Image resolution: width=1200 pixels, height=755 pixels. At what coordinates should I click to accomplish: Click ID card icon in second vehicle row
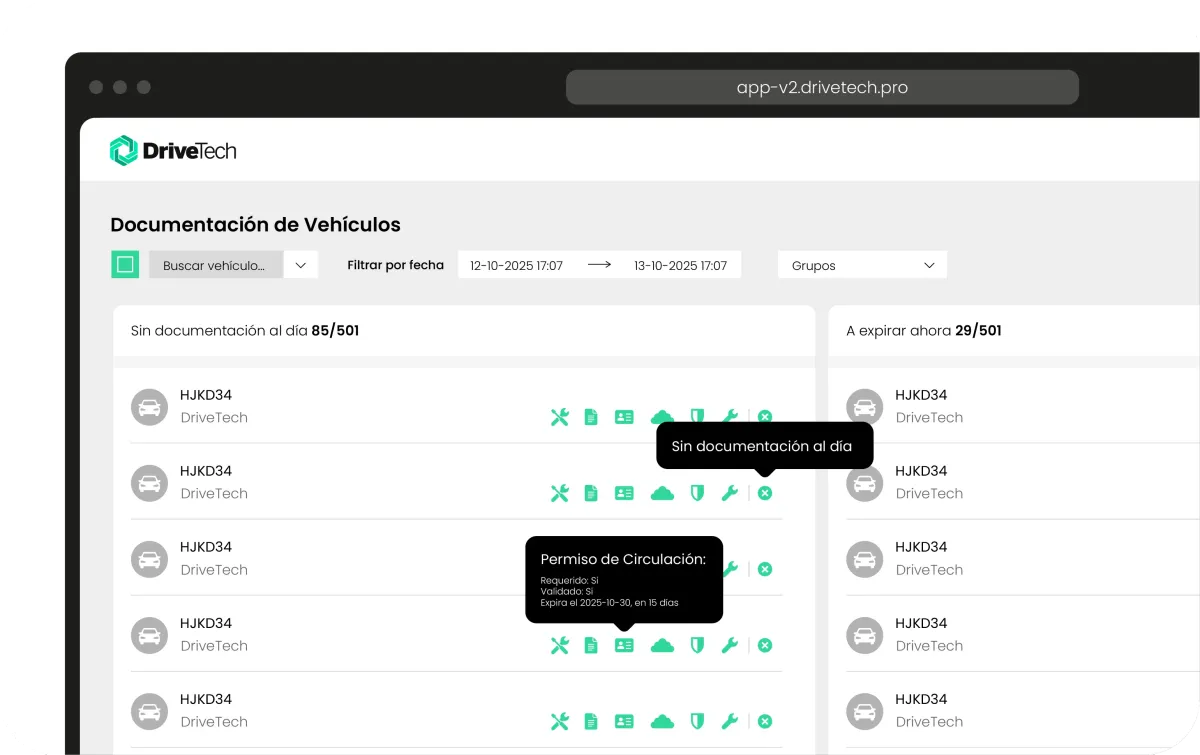[624, 493]
